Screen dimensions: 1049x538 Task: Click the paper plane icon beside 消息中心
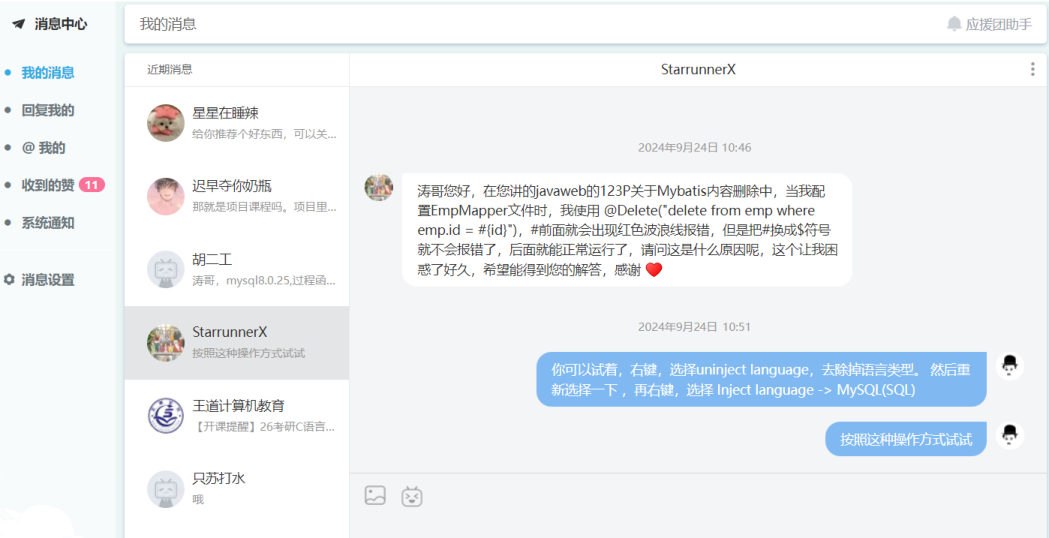tap(19, 24)
